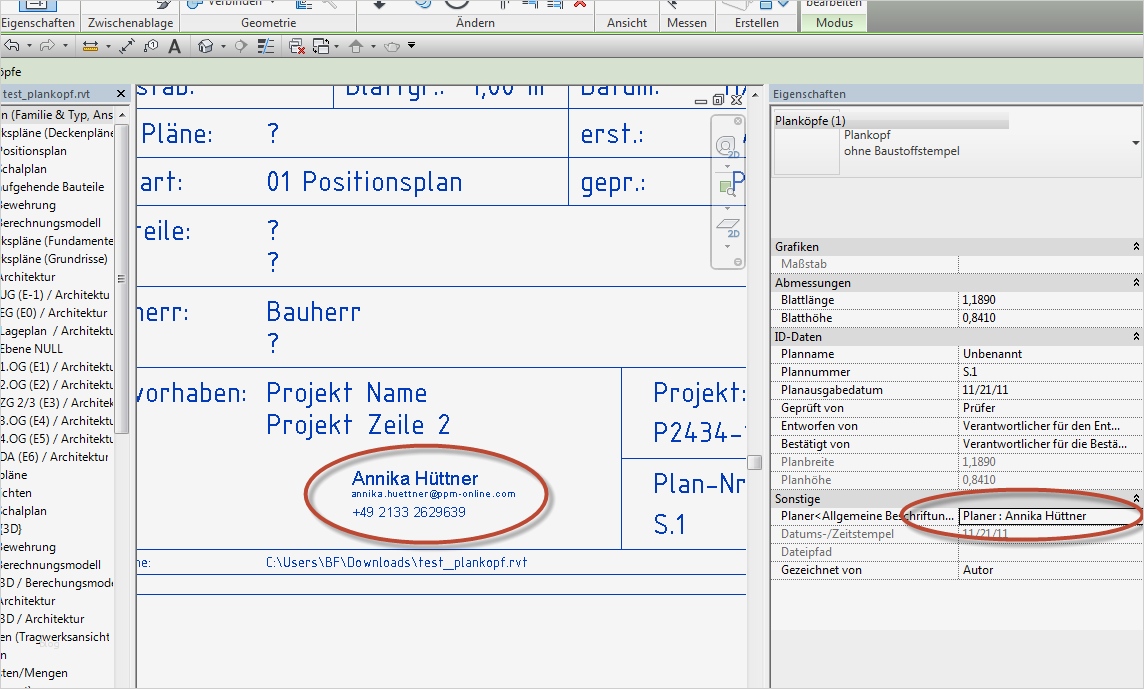Open Customize Quick Access Toolbar dropdown
The image size is (1144, 689).
[x=411, y=45]
